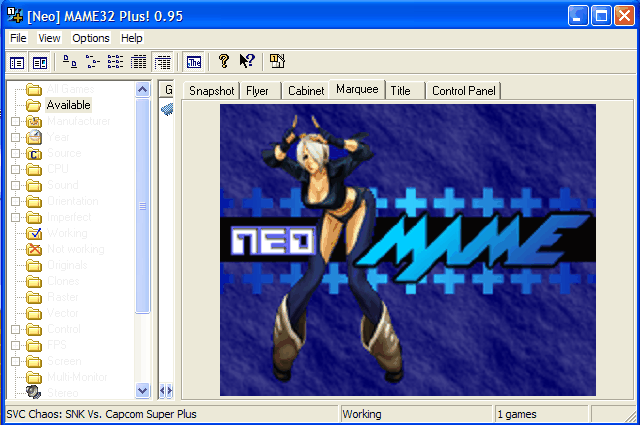Viewport: 640px width, 425px height.
Task: Switch to details view icon
Action: point(138,62)
